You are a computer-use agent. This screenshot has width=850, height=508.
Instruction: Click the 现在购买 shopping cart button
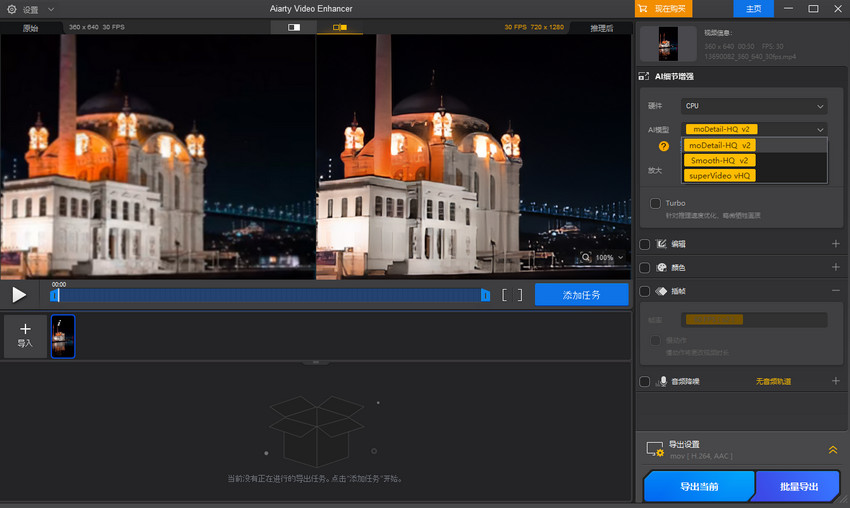coord(663,9)
